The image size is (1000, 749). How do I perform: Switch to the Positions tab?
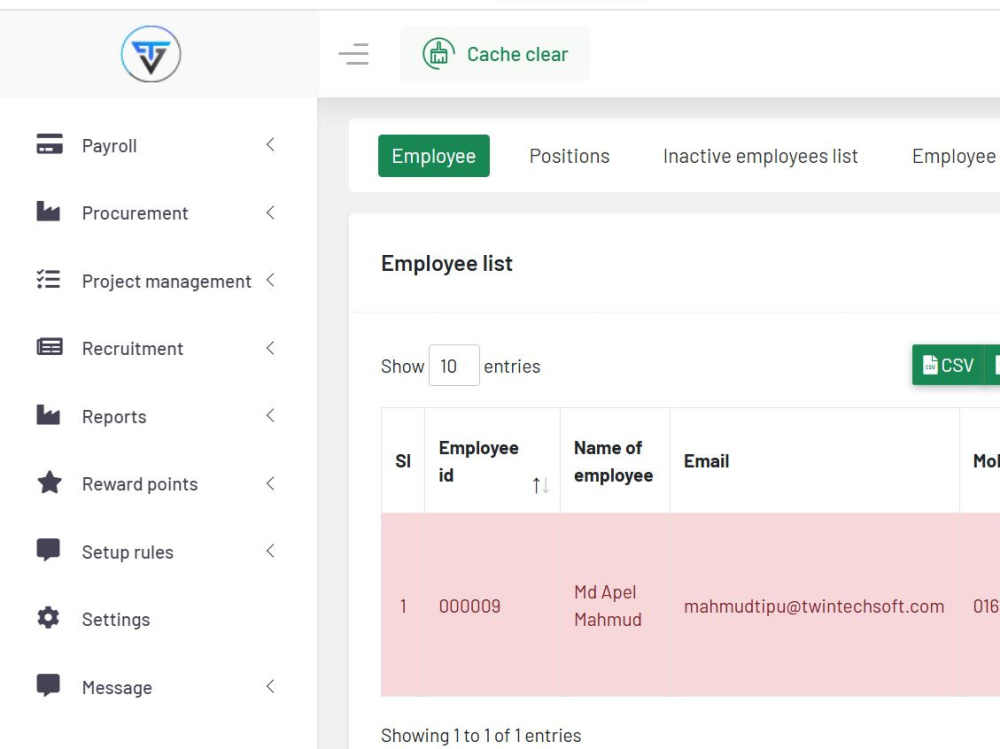coord(570,156)
